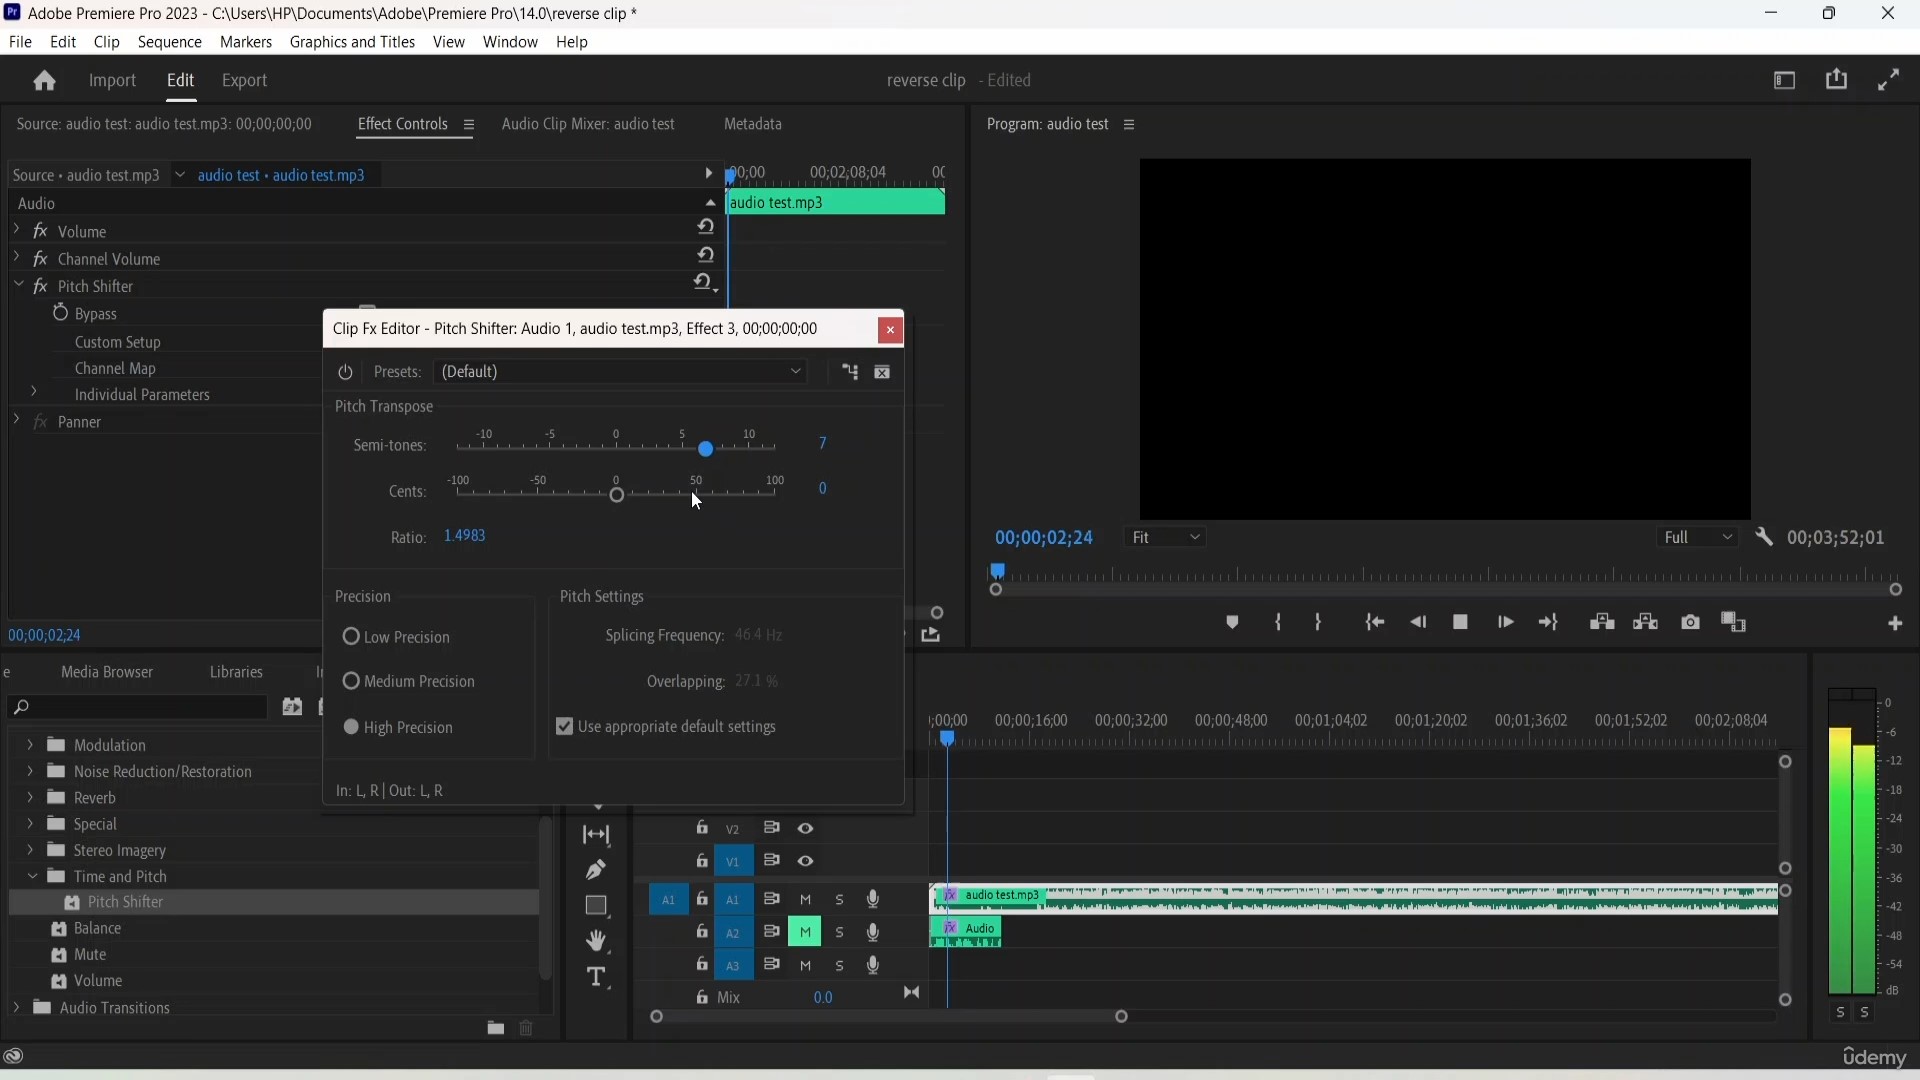Open the Markers menu
Image resolution: width=1920 pixels, height=1080 pixels.
coord(246,42)
